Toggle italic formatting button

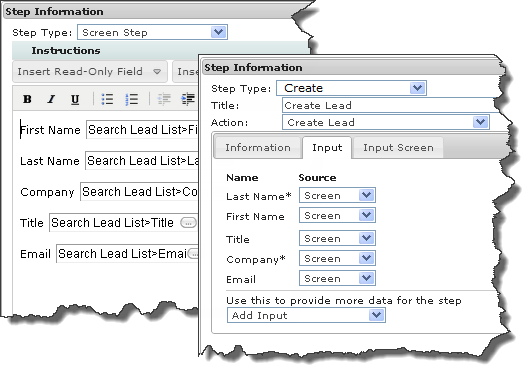(x=51, y=99)
